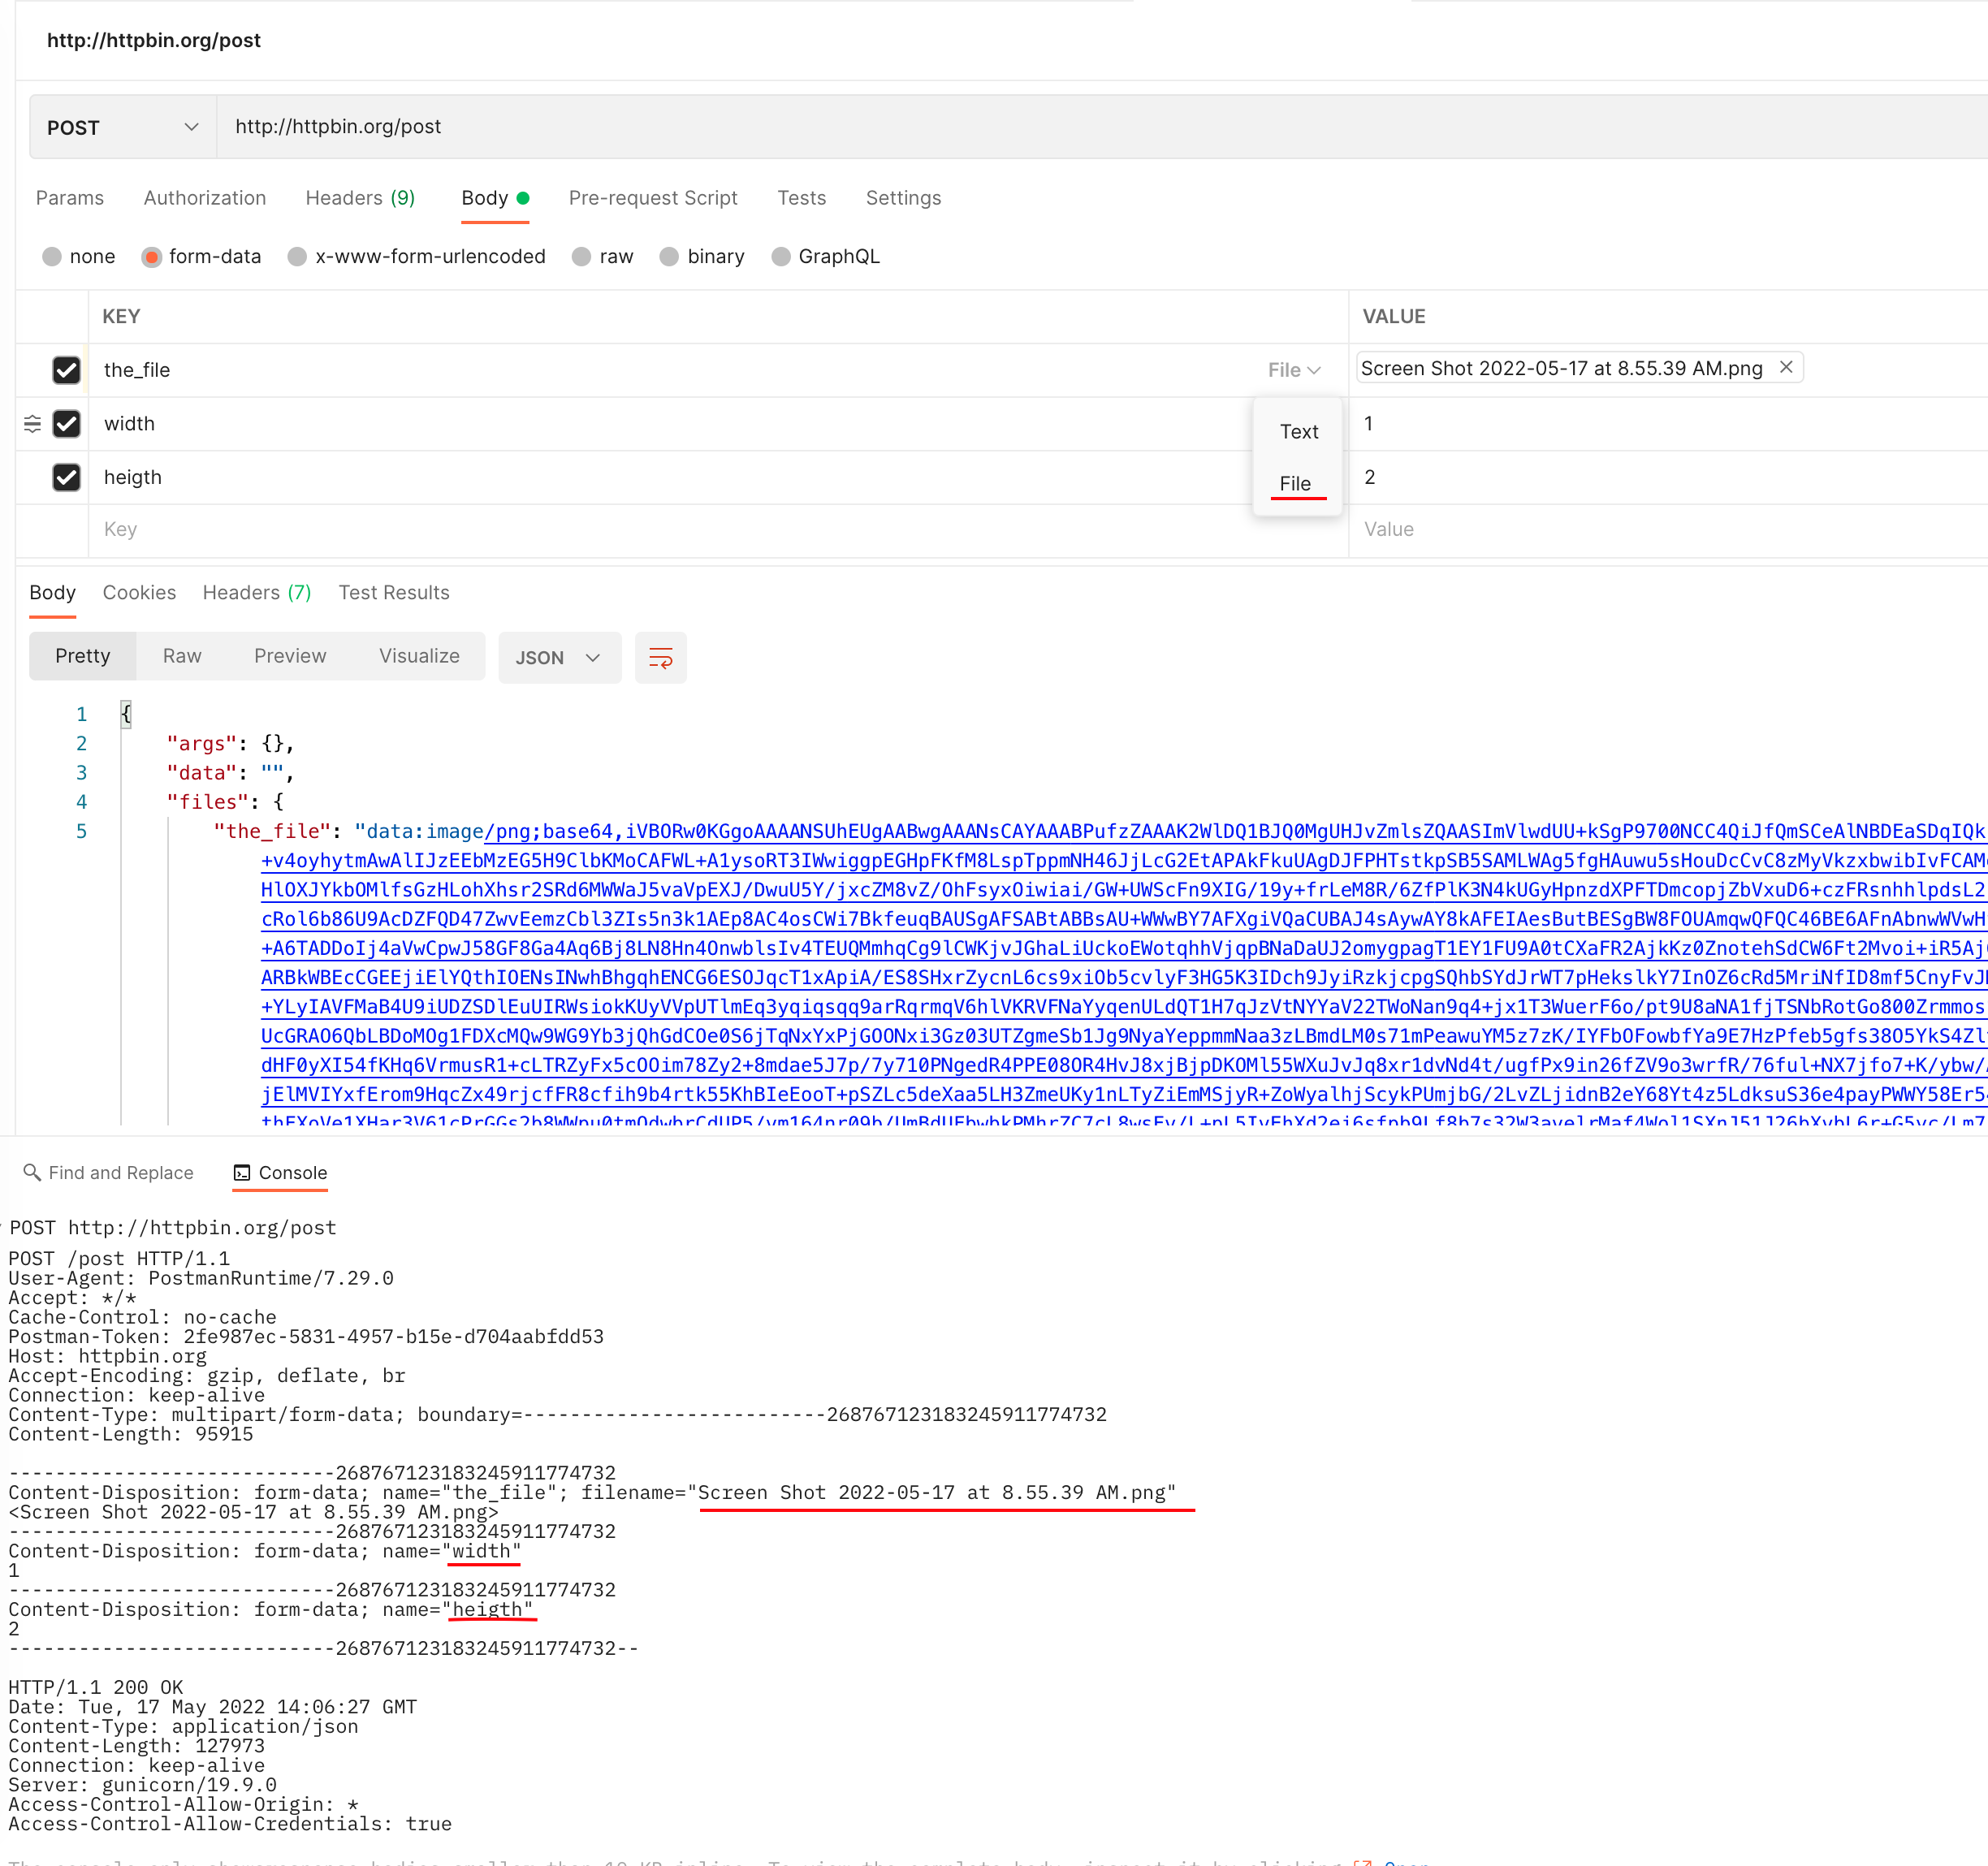The height and width of the screenshot is (1866, 1988).
Task: Open the Pre-request Script tab
Action: tap(653, 198)
